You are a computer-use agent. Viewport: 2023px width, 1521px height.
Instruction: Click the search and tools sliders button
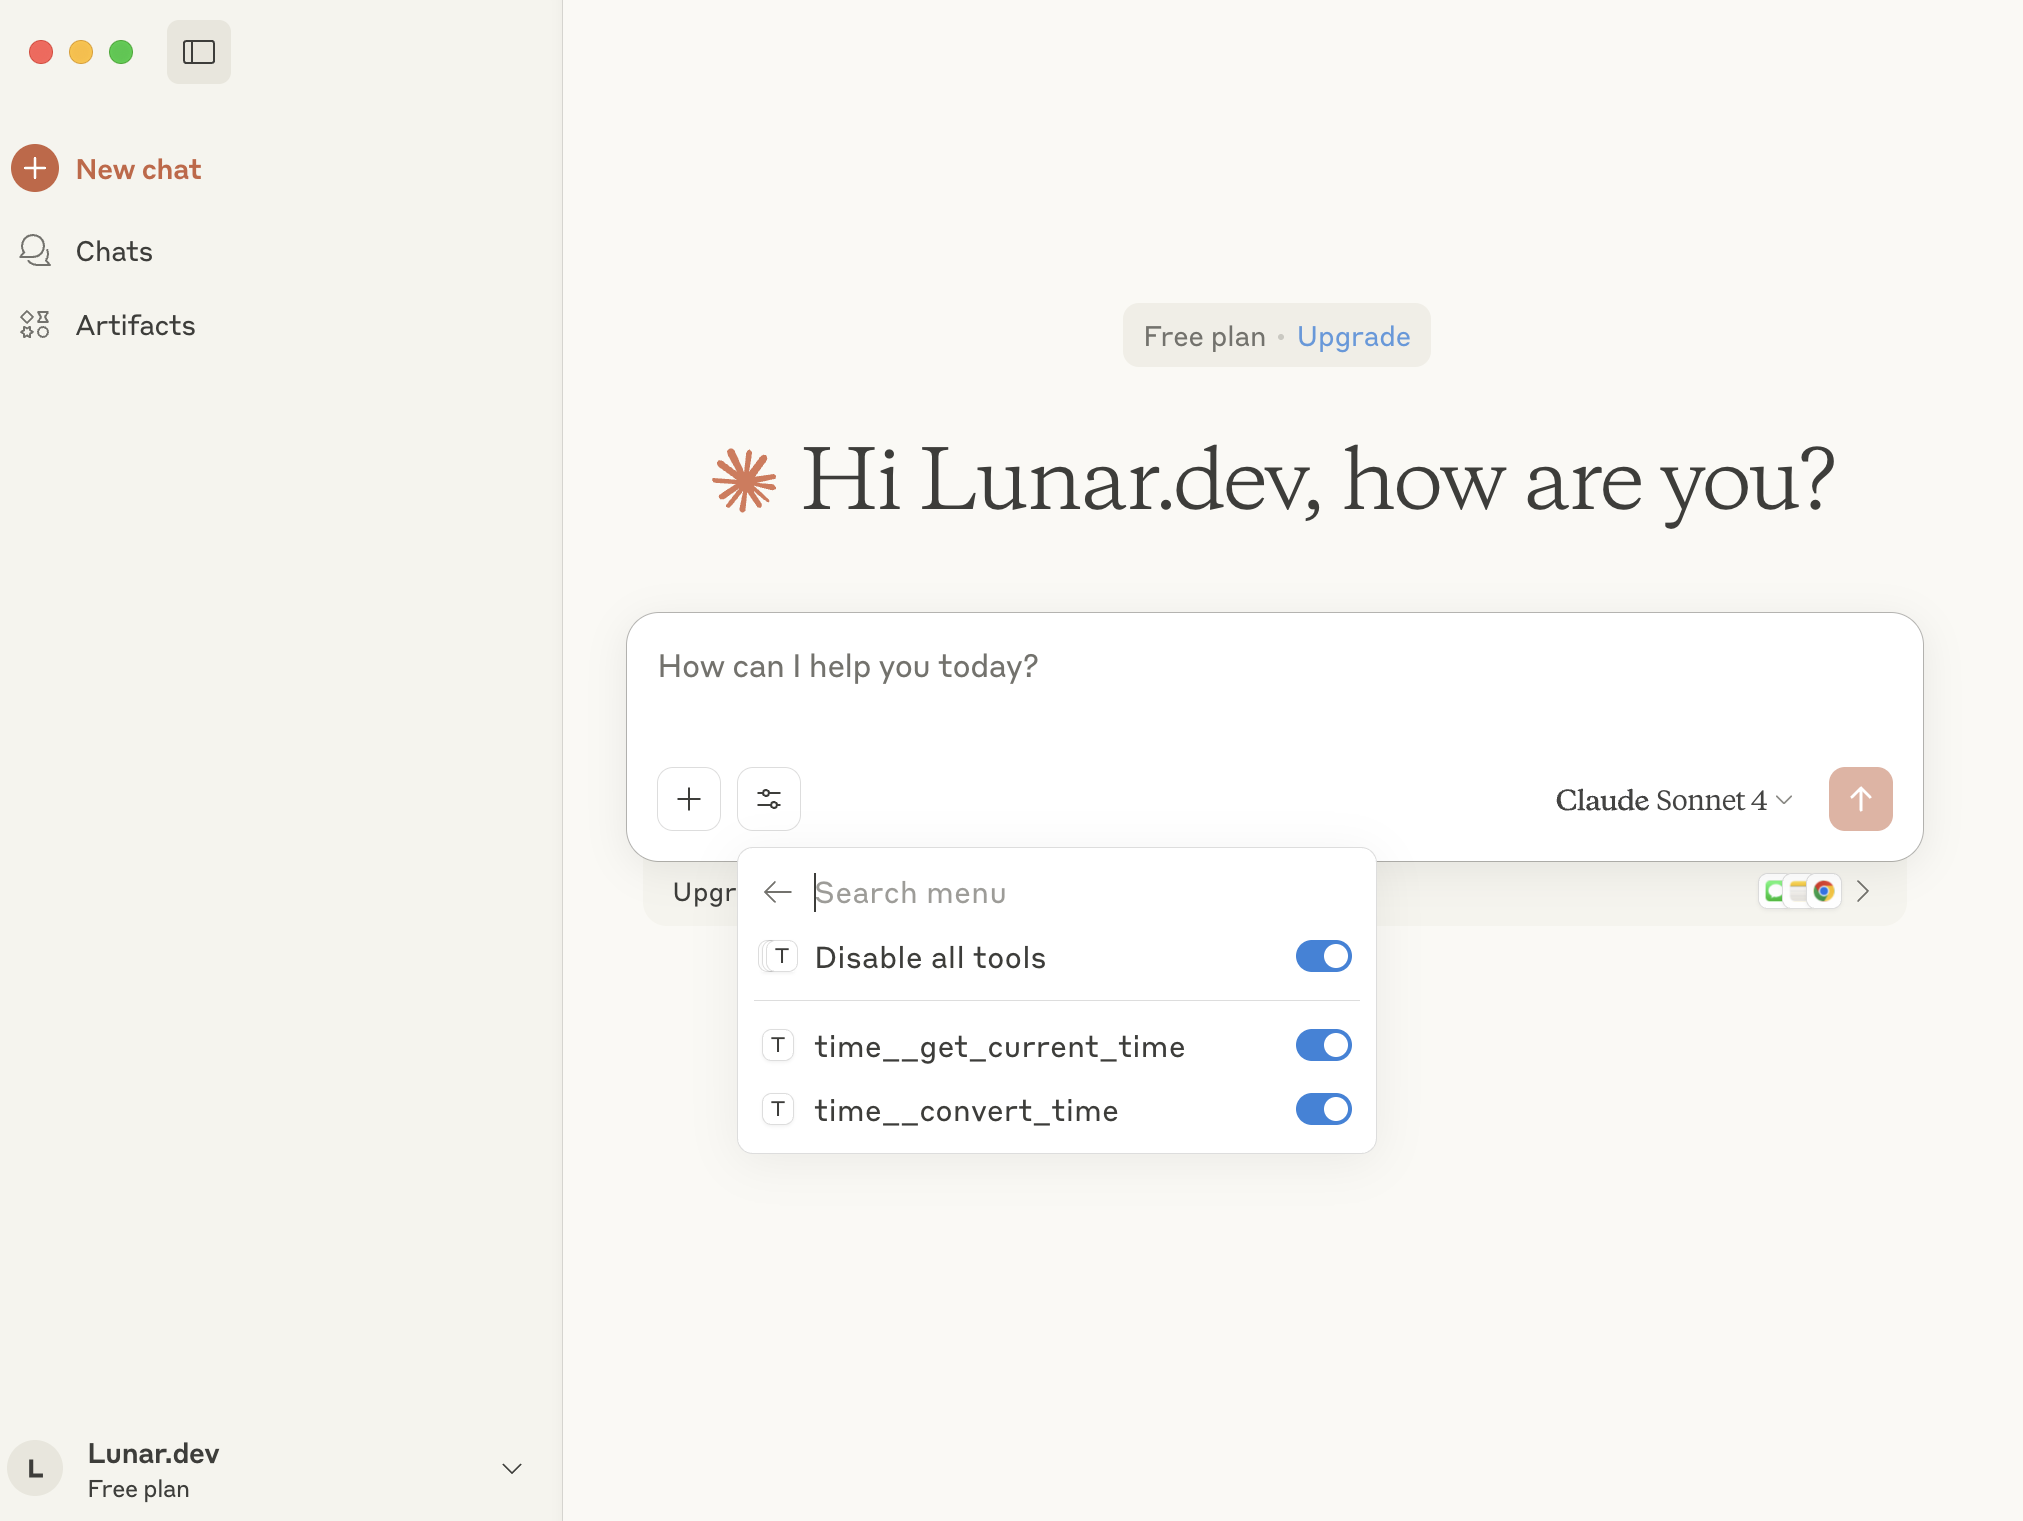click(x=769, y=799)
